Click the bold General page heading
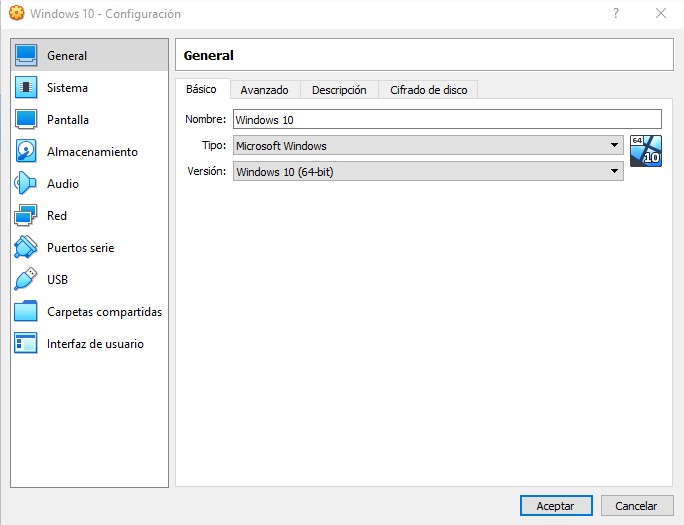Screen dimensions: 684x525 tap(209, 55)
